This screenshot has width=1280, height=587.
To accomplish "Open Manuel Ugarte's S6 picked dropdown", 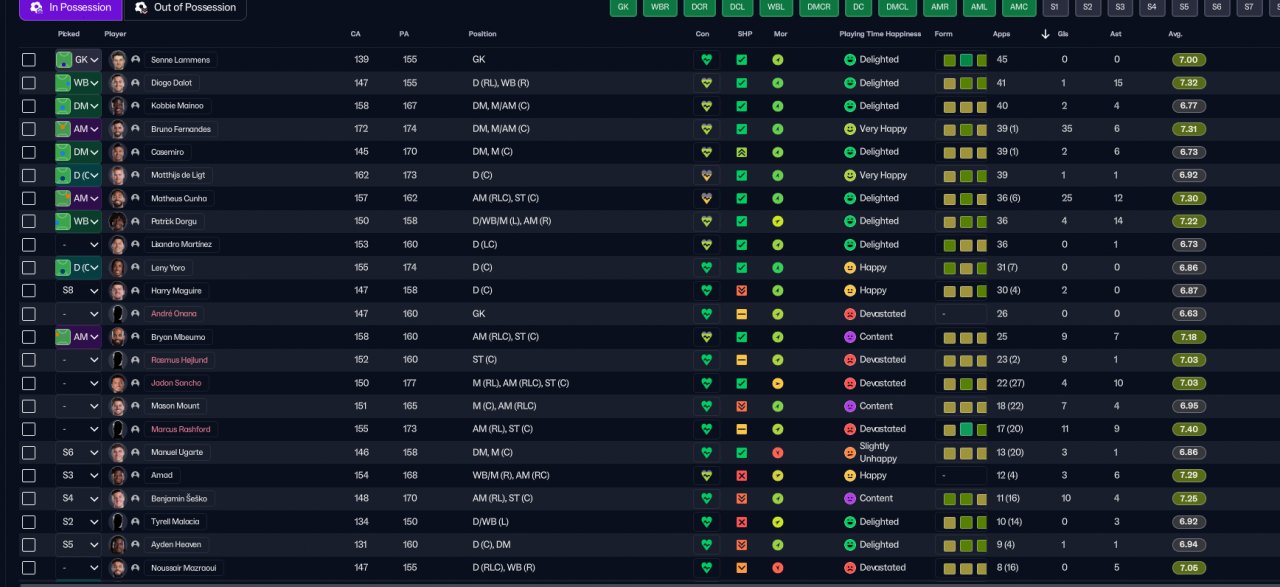I will 78,452.
